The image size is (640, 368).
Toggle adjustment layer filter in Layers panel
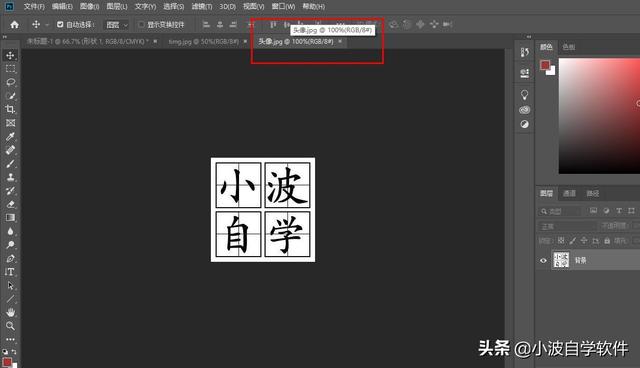(606, 211)
